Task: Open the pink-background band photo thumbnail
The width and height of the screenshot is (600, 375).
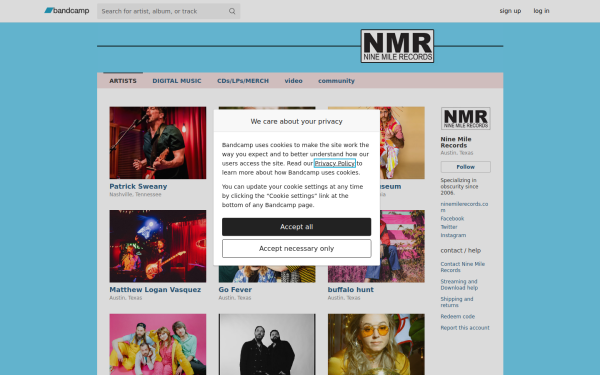Action: pos(158,344)
